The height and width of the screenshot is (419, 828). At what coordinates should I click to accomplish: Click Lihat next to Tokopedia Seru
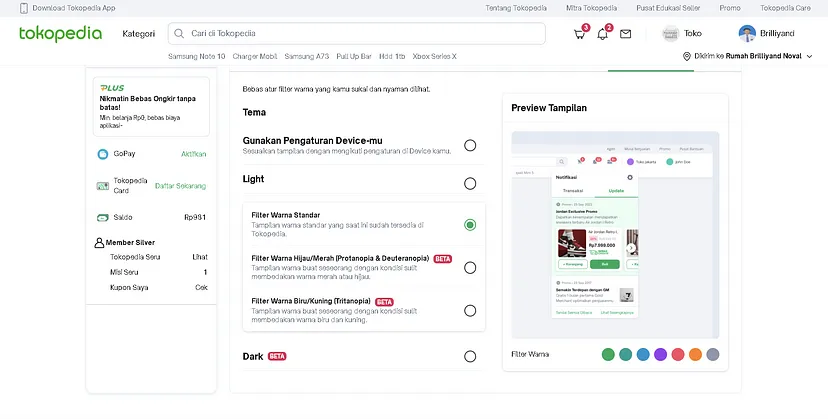[x=200, y=257]
